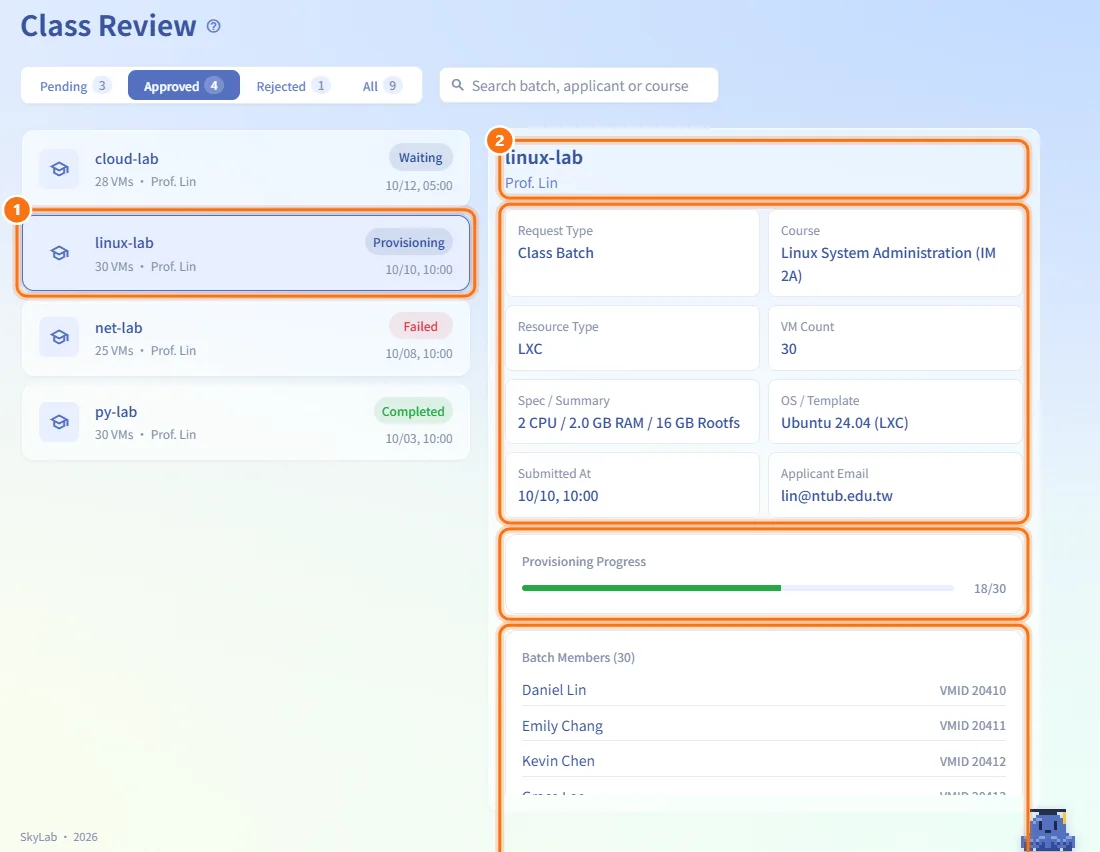The image size is (1100, 852).
Task: Click the graduation cap icon for net-lab
Action: point(60,338)
